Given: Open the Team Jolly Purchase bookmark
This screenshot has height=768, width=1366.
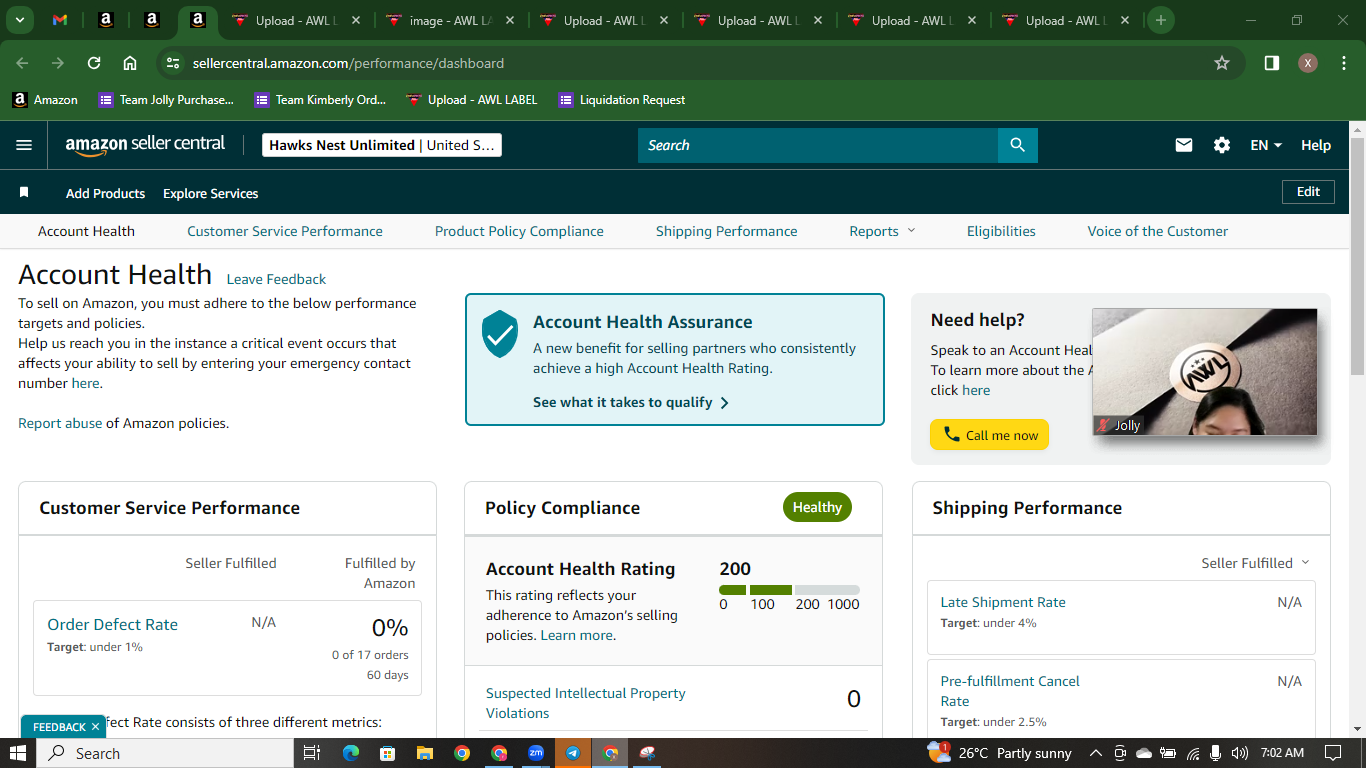Looking at the screenshot, I should point(166,100).
